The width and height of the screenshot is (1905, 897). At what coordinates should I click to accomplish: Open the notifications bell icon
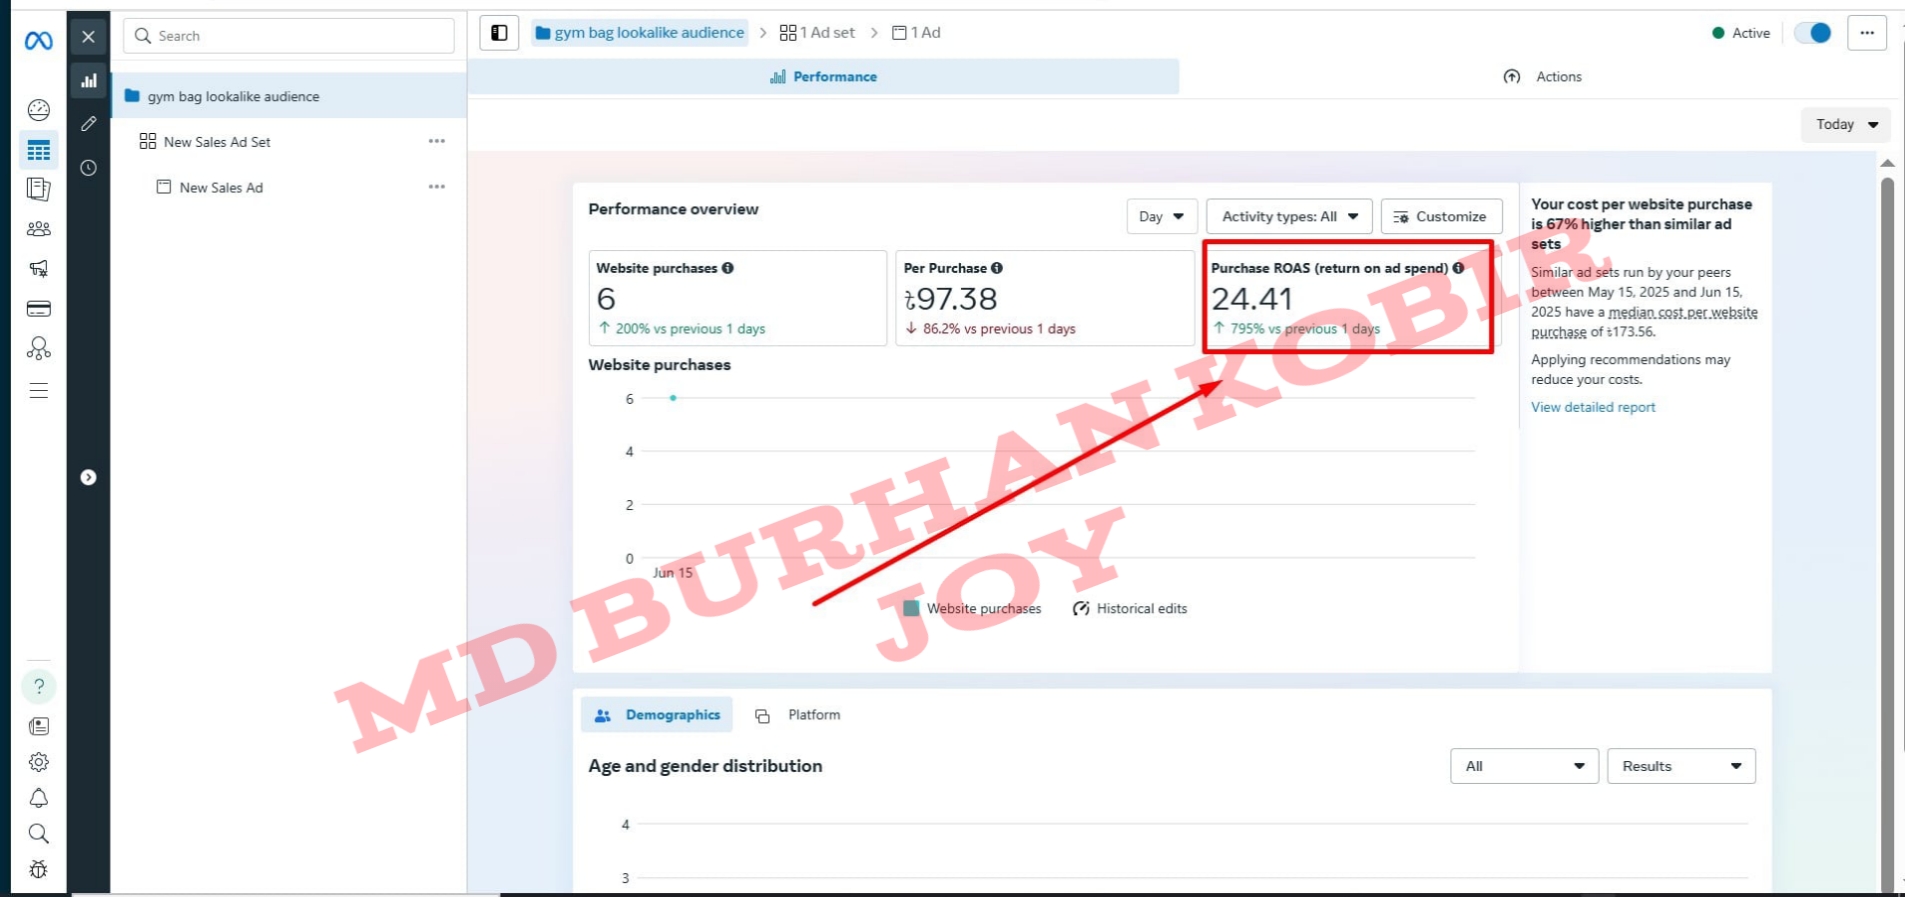pyautogui.click(x=38, y=798)
